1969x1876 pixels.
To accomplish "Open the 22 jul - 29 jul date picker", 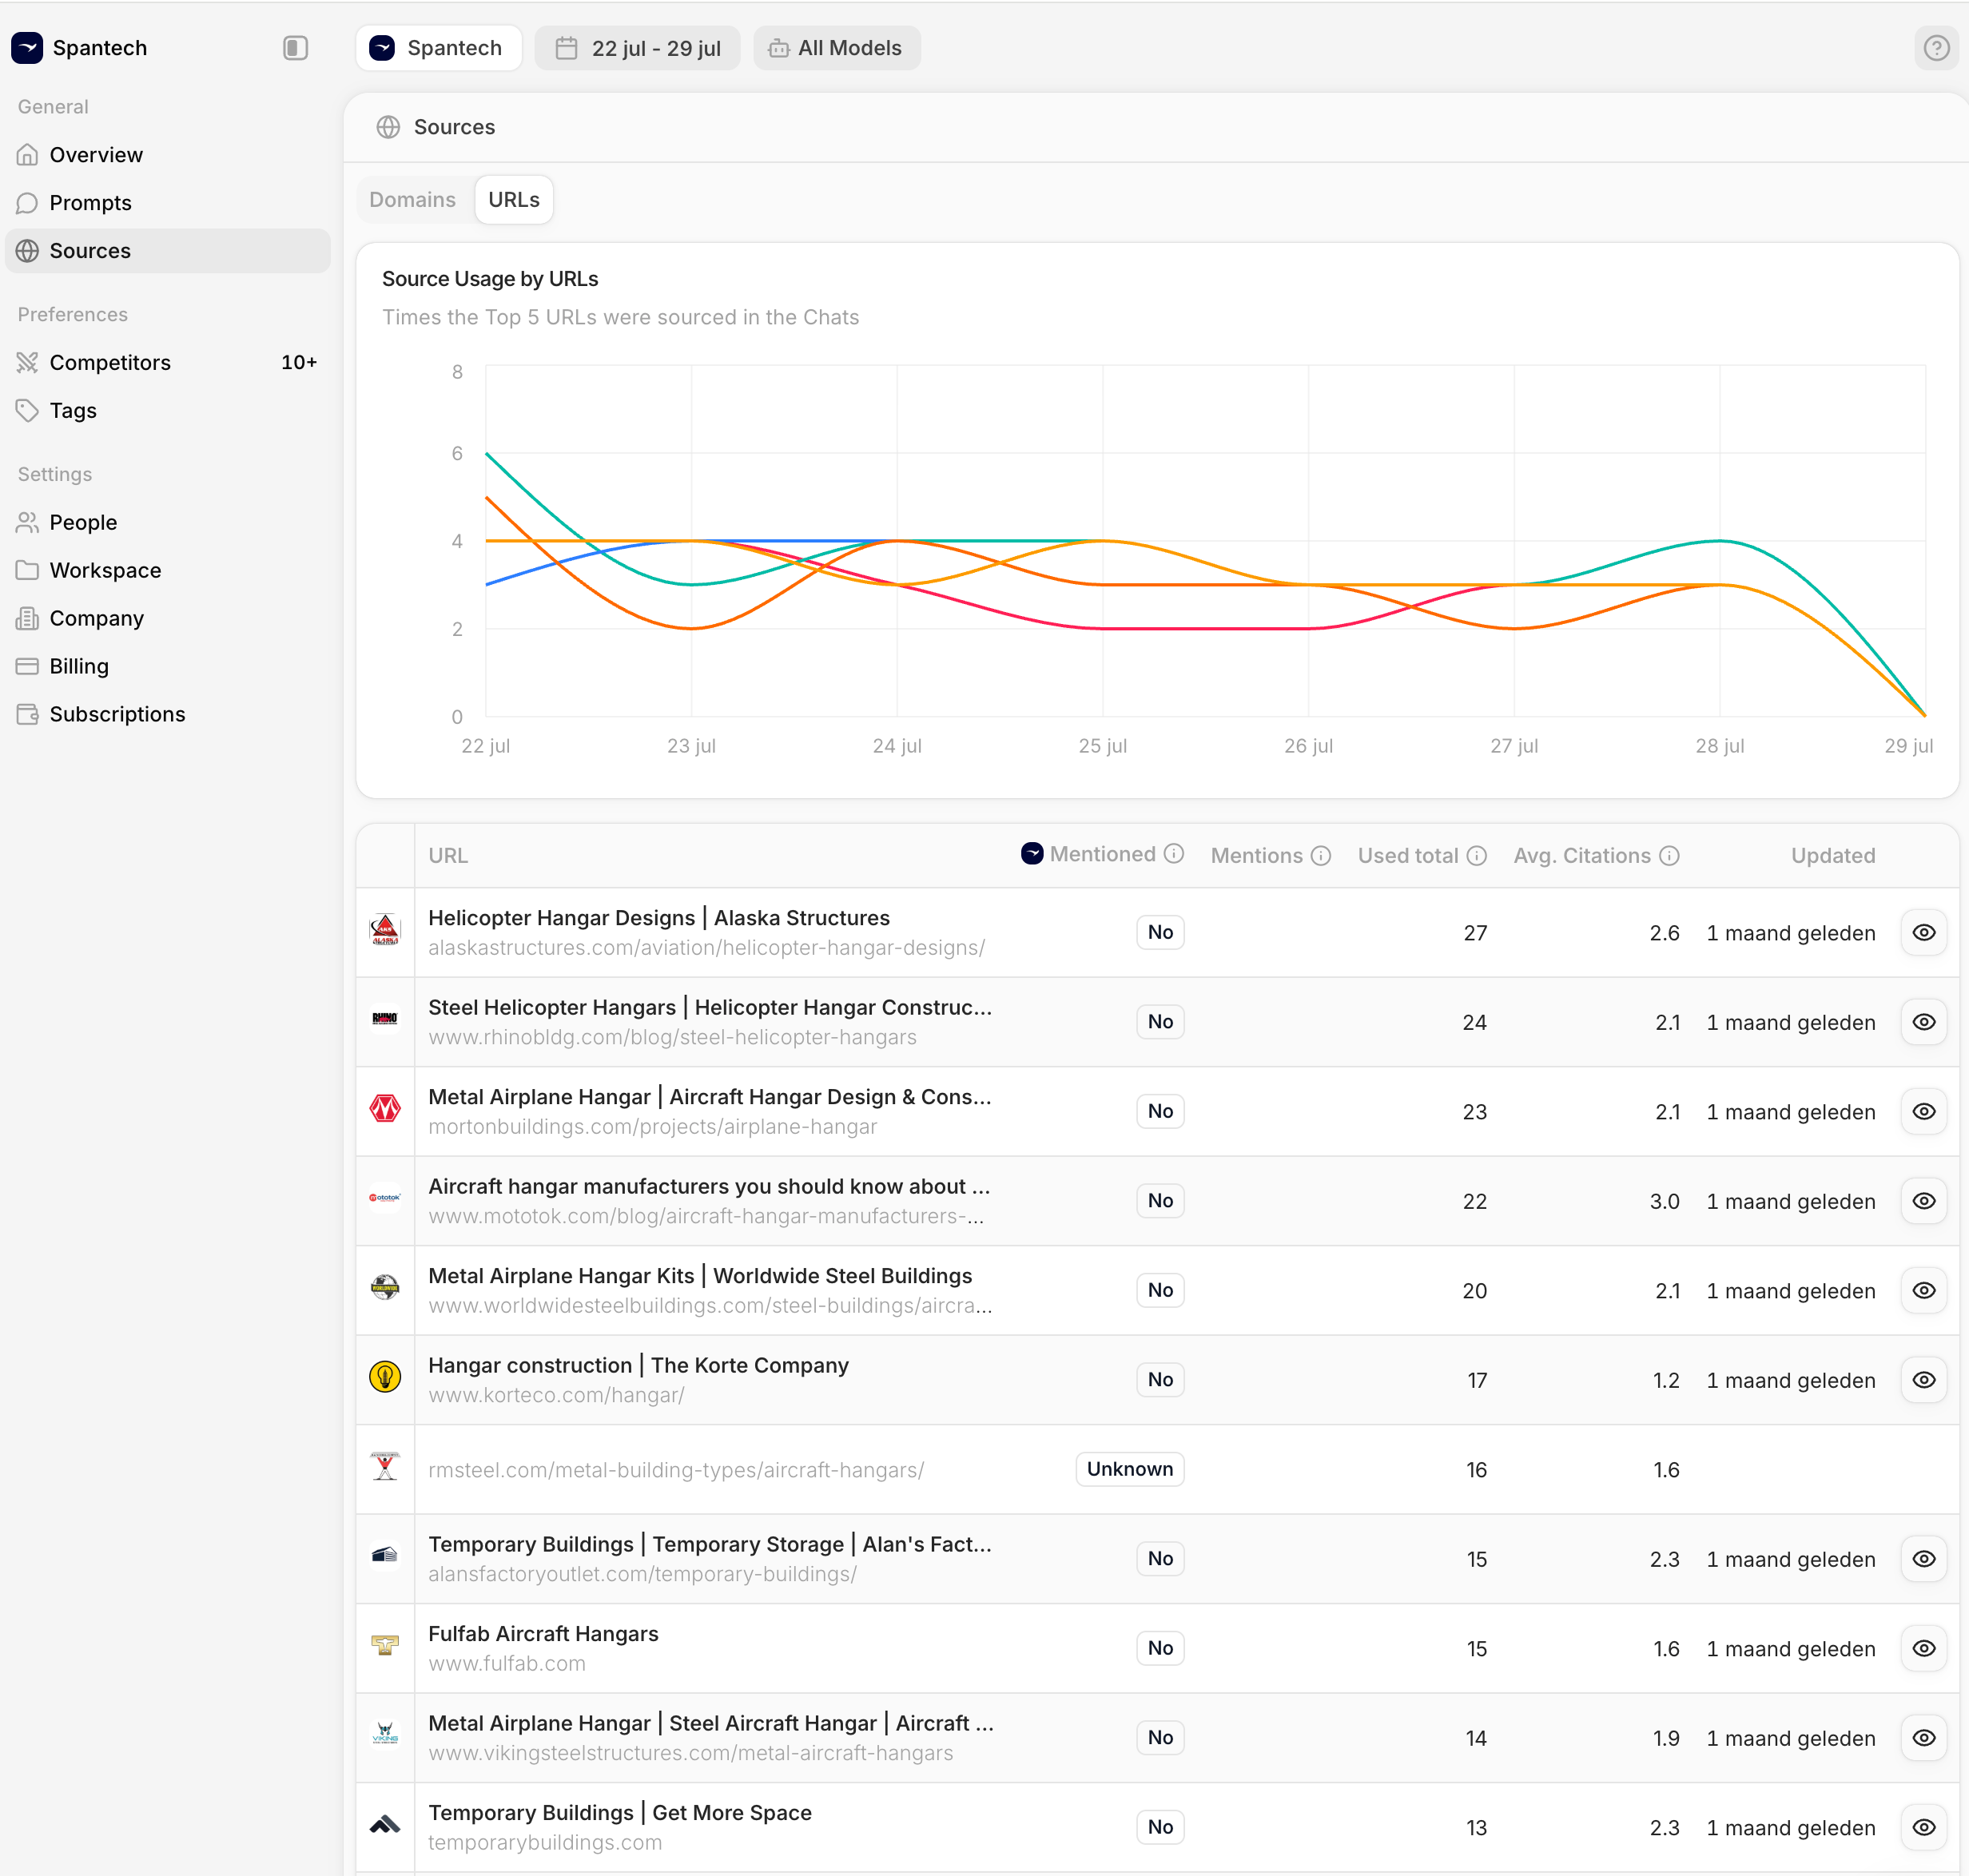I will tap(638, 48).
